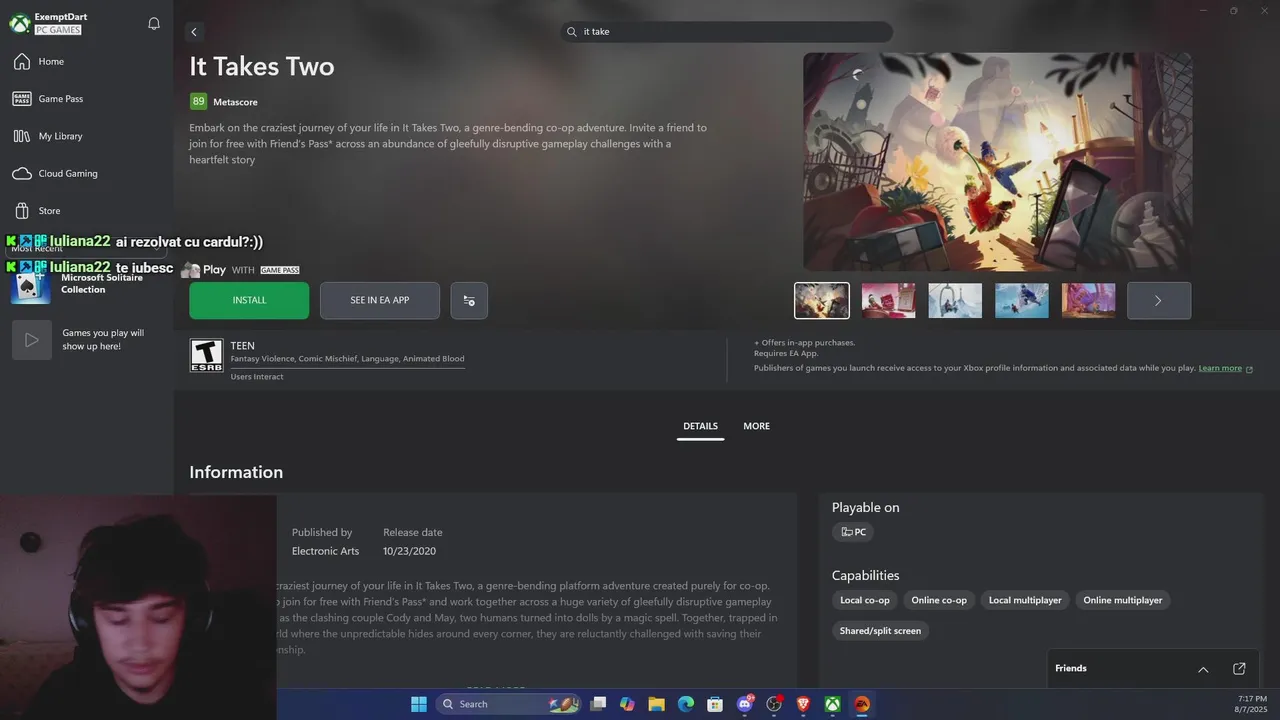1280x720 pixels.
Task: Click the Online co-op capability chip
Action: click(x=939, y=600)
